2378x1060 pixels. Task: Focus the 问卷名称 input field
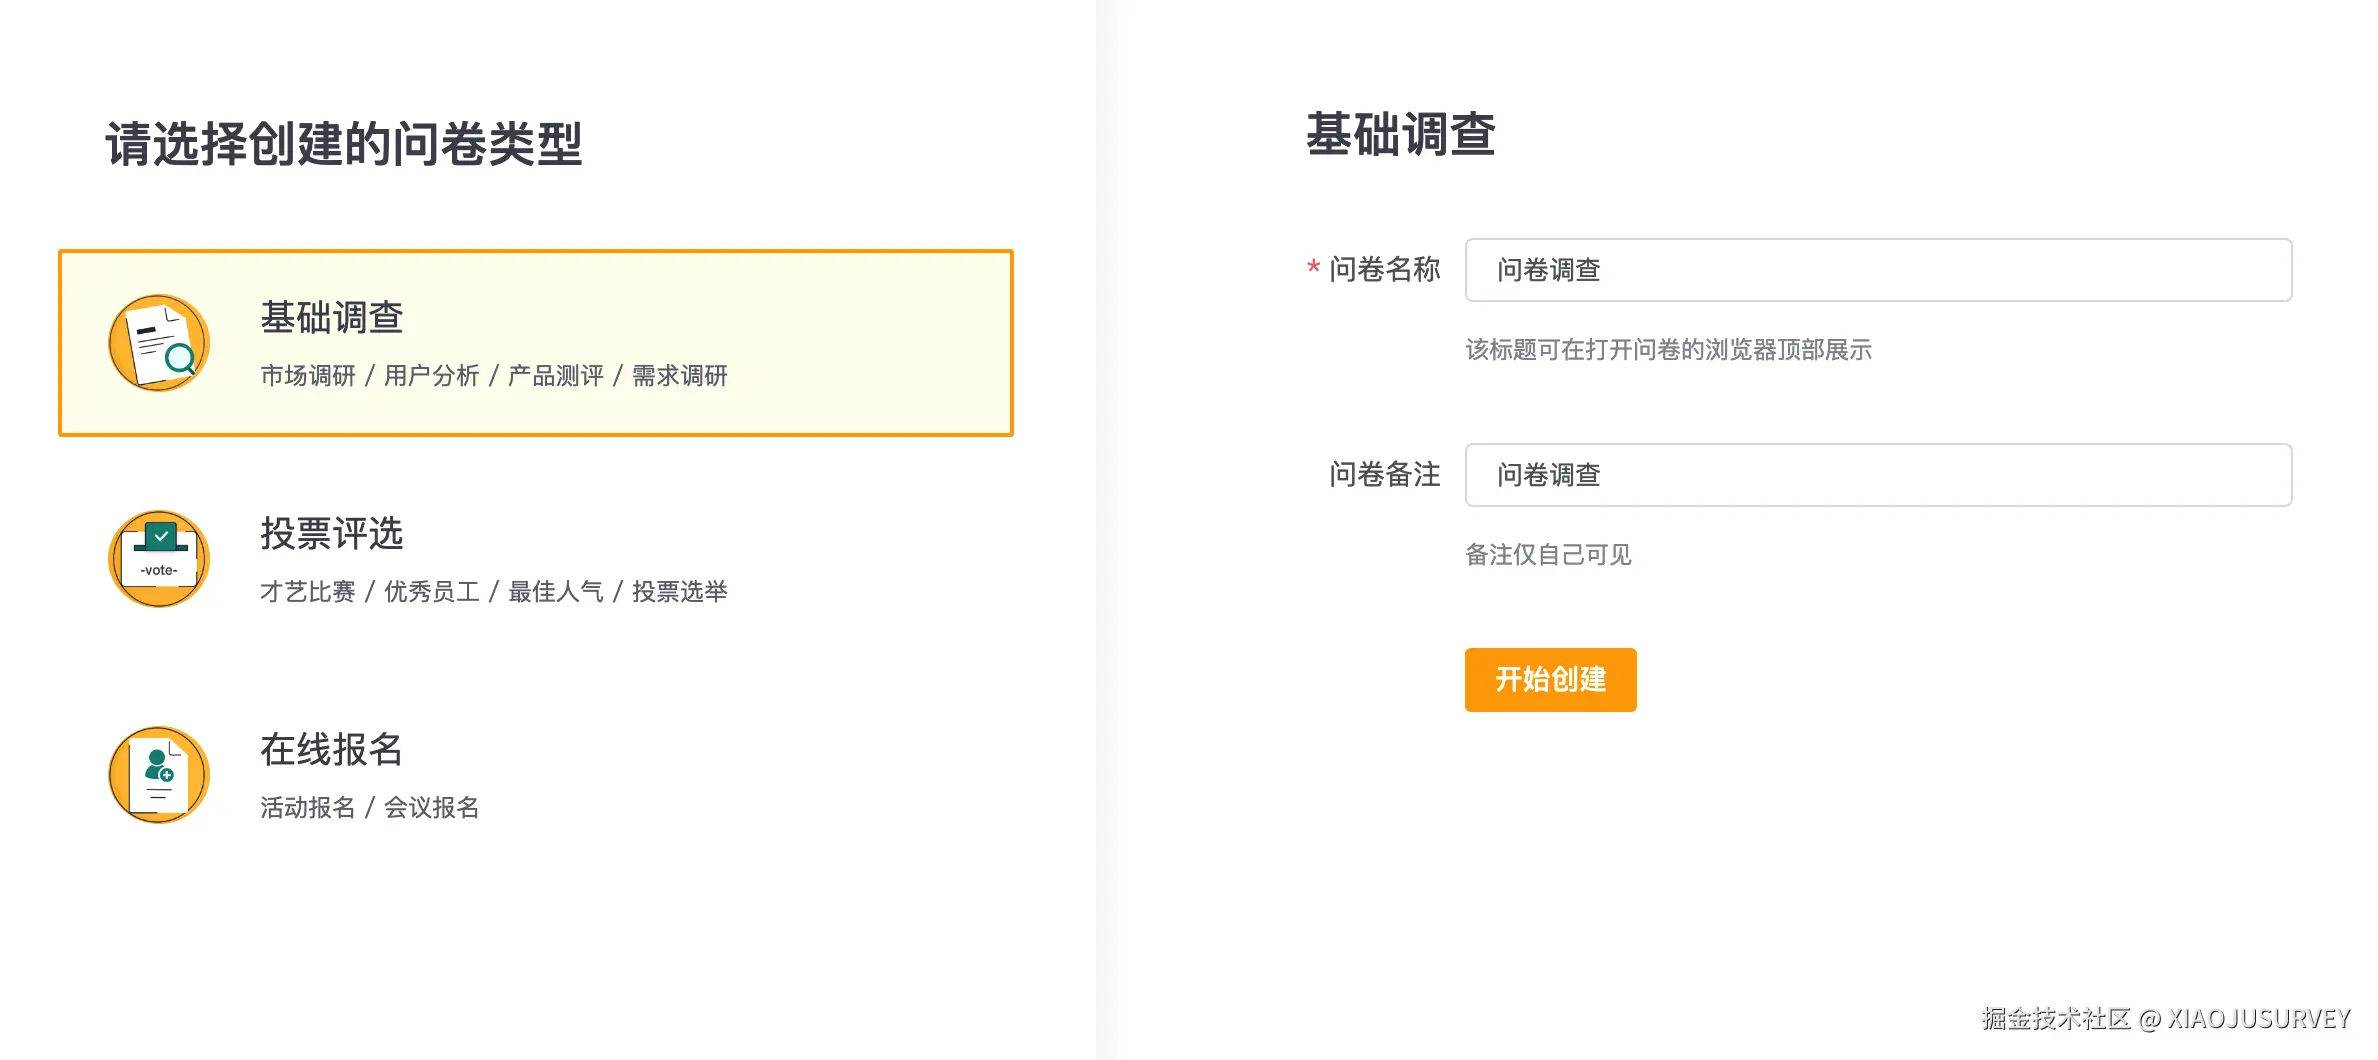pyautogui.click(x=1878, y=270)
